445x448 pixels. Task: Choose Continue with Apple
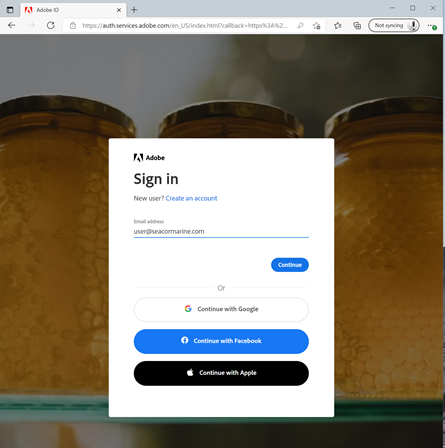[221, 373]
